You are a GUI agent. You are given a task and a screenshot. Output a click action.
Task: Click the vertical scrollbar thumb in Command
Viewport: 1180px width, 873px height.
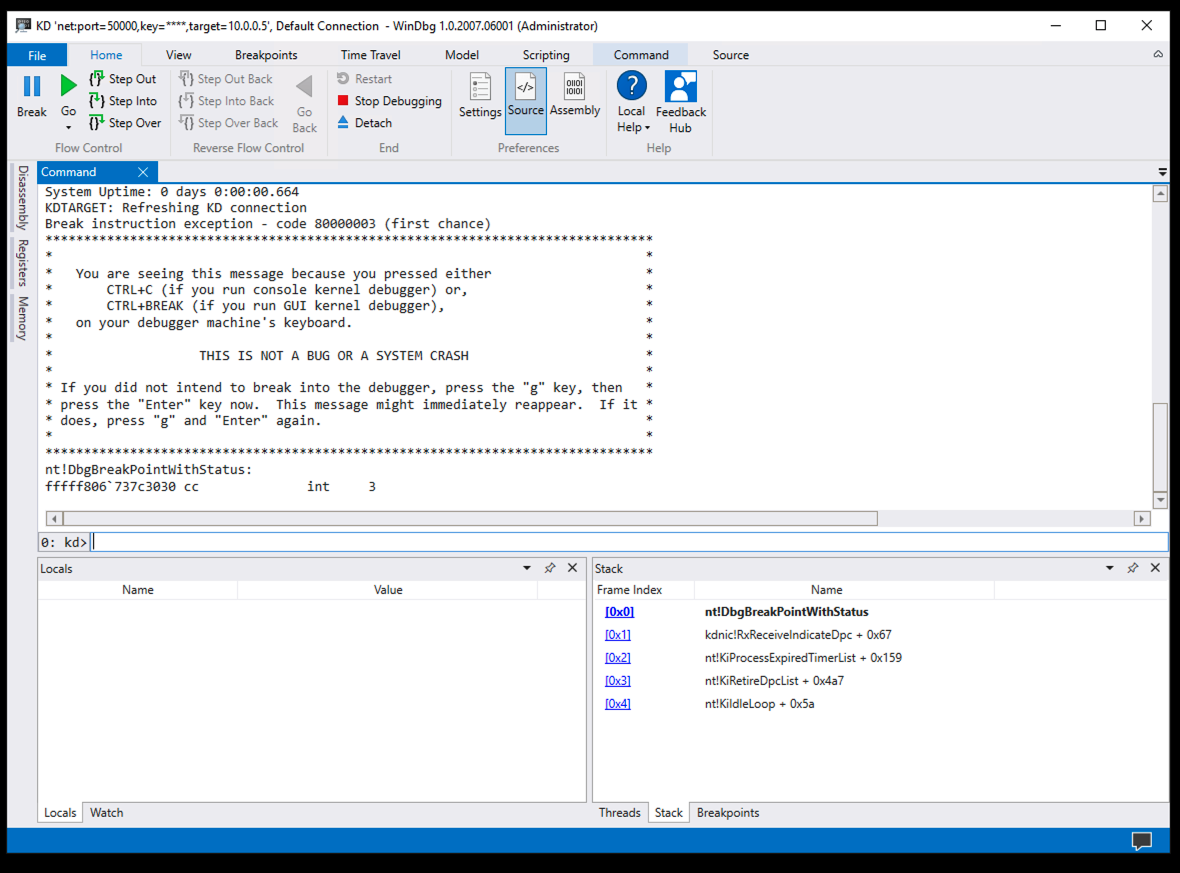pos(1160,446)
